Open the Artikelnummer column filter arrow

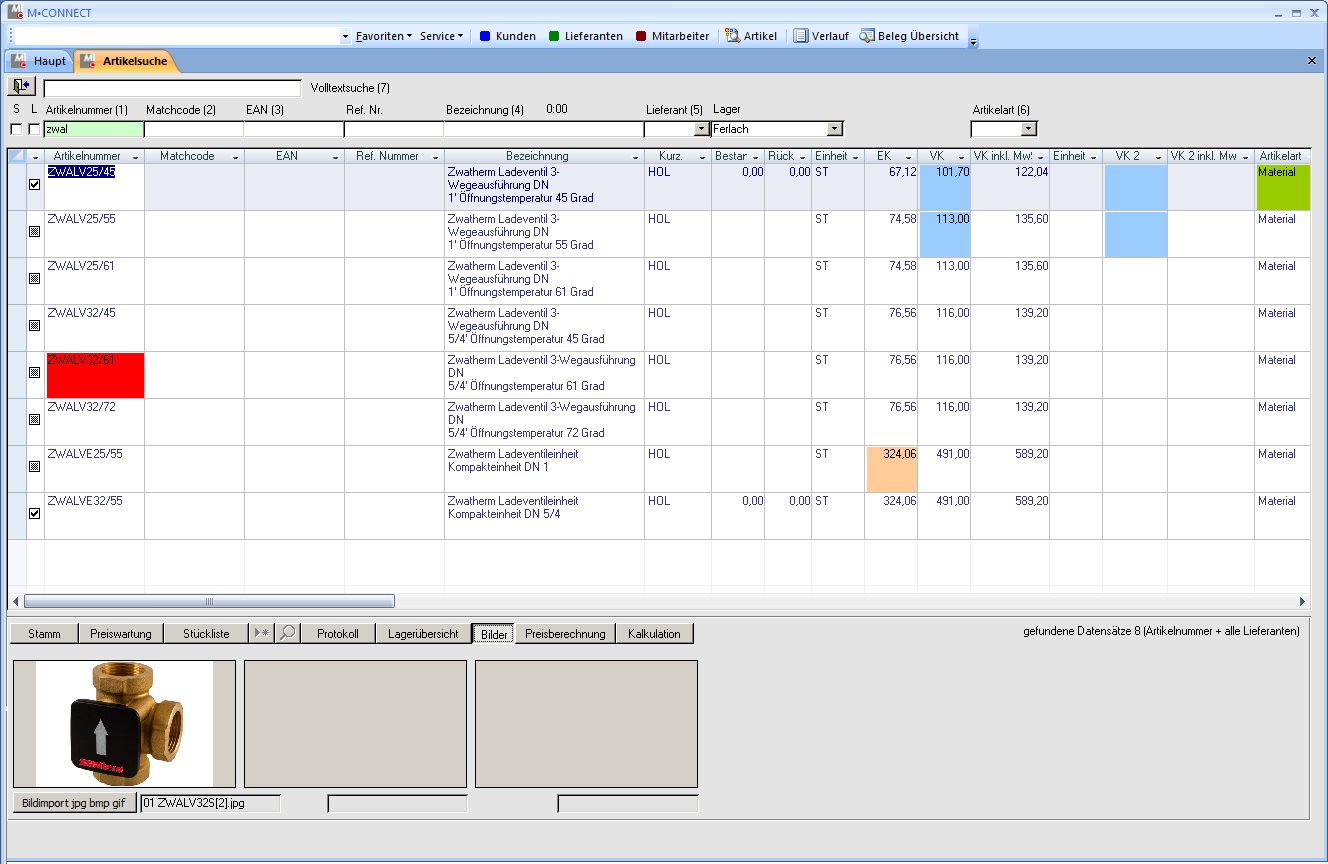coord(135,157)
